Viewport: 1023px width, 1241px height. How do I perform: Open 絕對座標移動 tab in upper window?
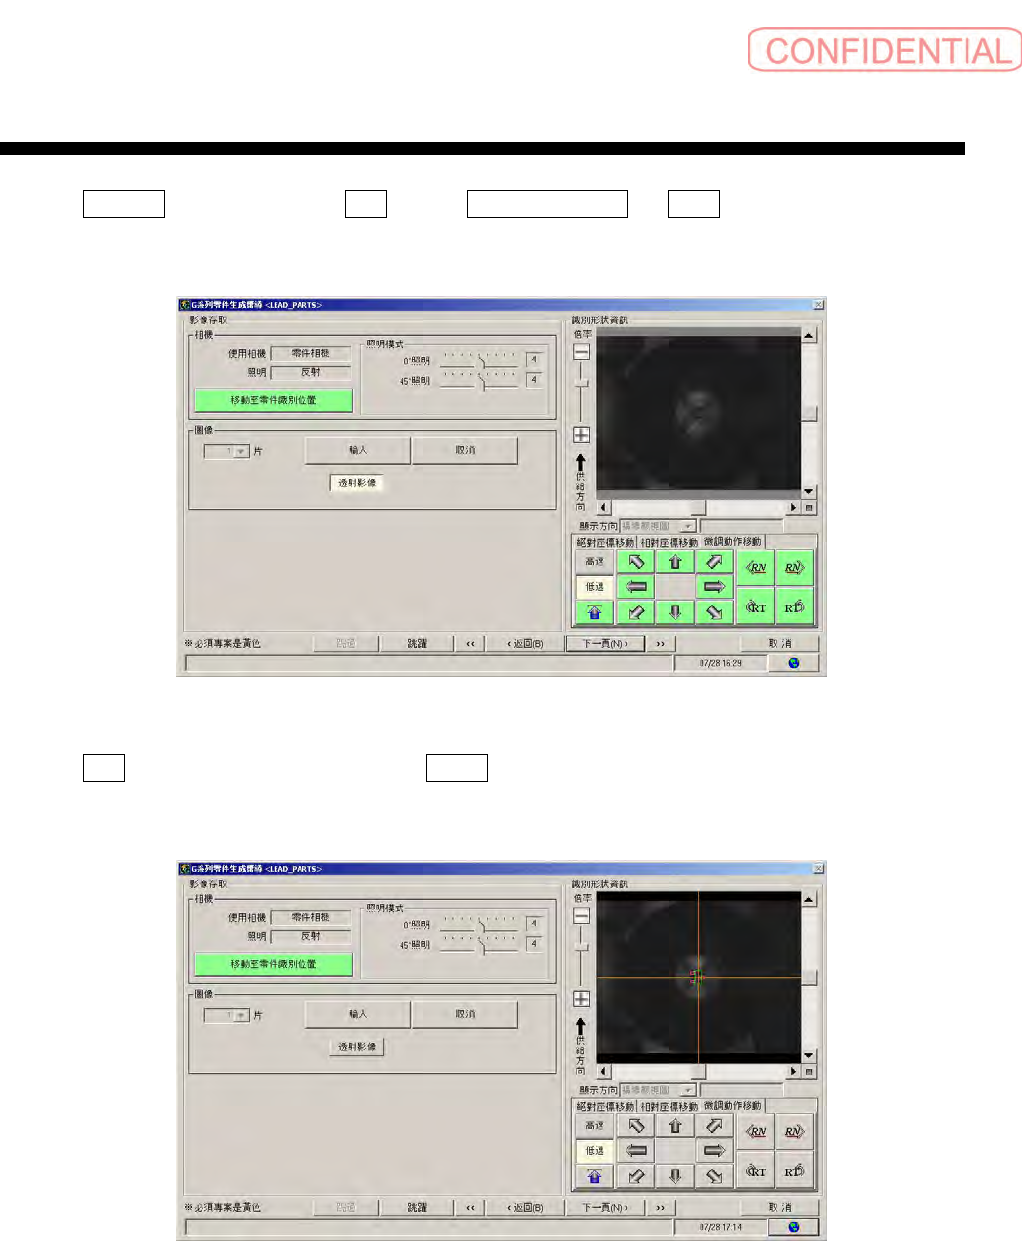click(x=605, y=542)
